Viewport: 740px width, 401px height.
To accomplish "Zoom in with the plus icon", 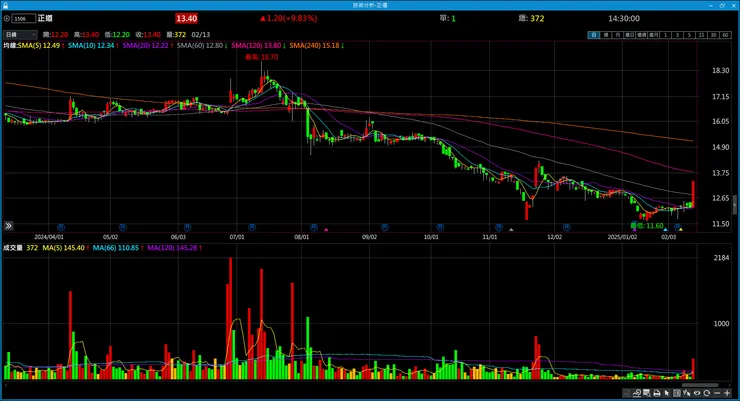I will pos(727,393).
